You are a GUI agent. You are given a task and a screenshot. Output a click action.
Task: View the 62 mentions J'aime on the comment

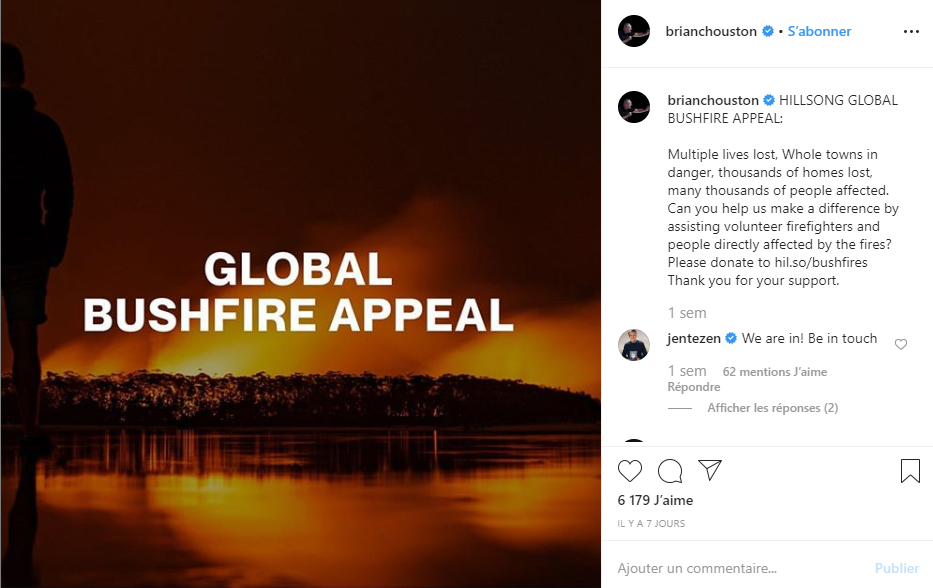[775, 372]
